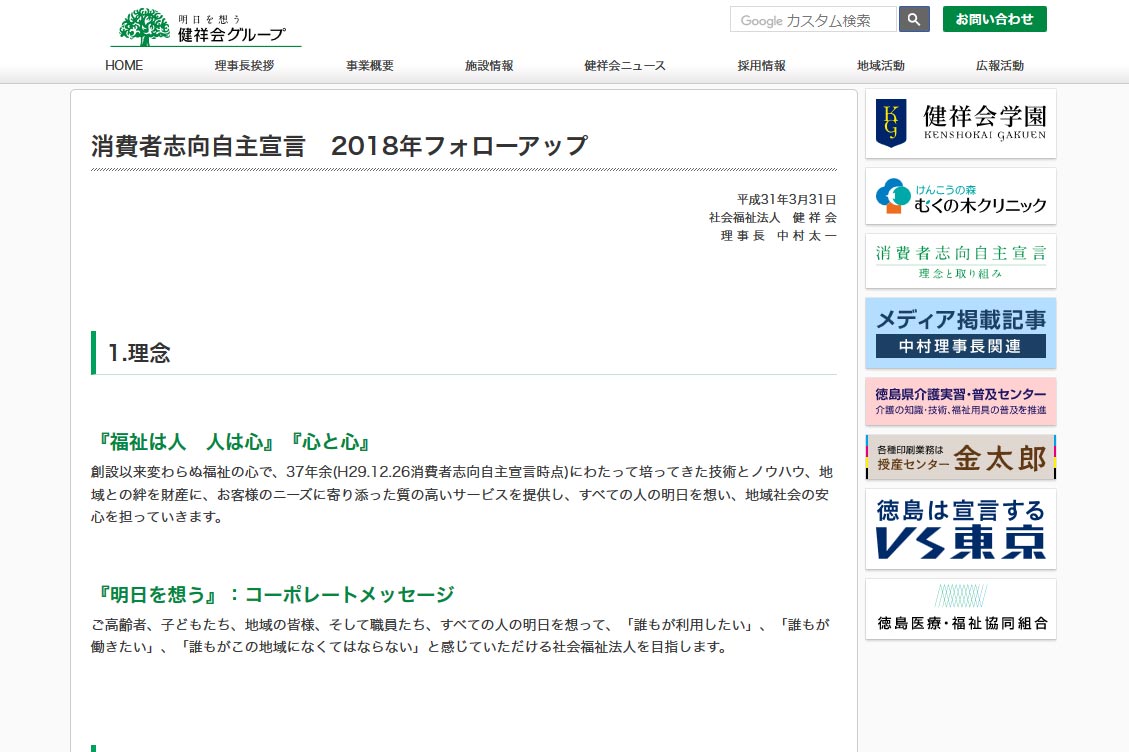Click the text 社会福祉法人 健祥会
Image resolution: width=1129 pixels, height=752 pixels.
[x=773, y=218]
